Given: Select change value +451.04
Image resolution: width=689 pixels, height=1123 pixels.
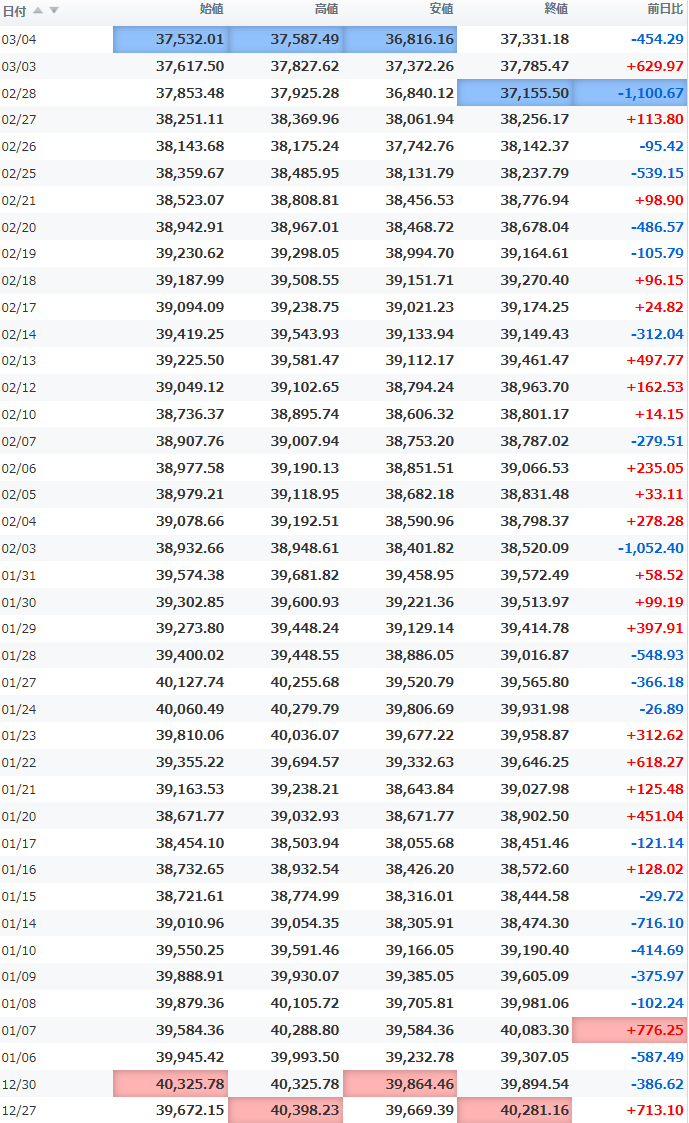Looking at the screenshot, I should click(x=655, y=816).
